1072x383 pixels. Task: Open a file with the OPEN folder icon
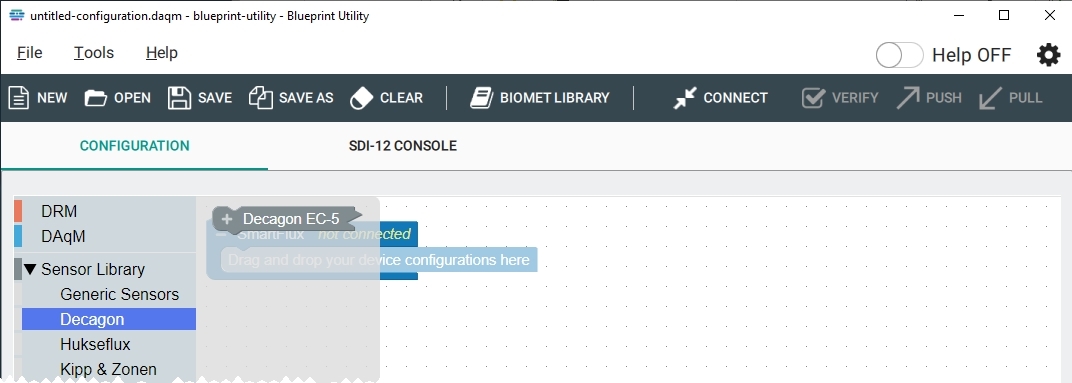click(x=96, y=98)
